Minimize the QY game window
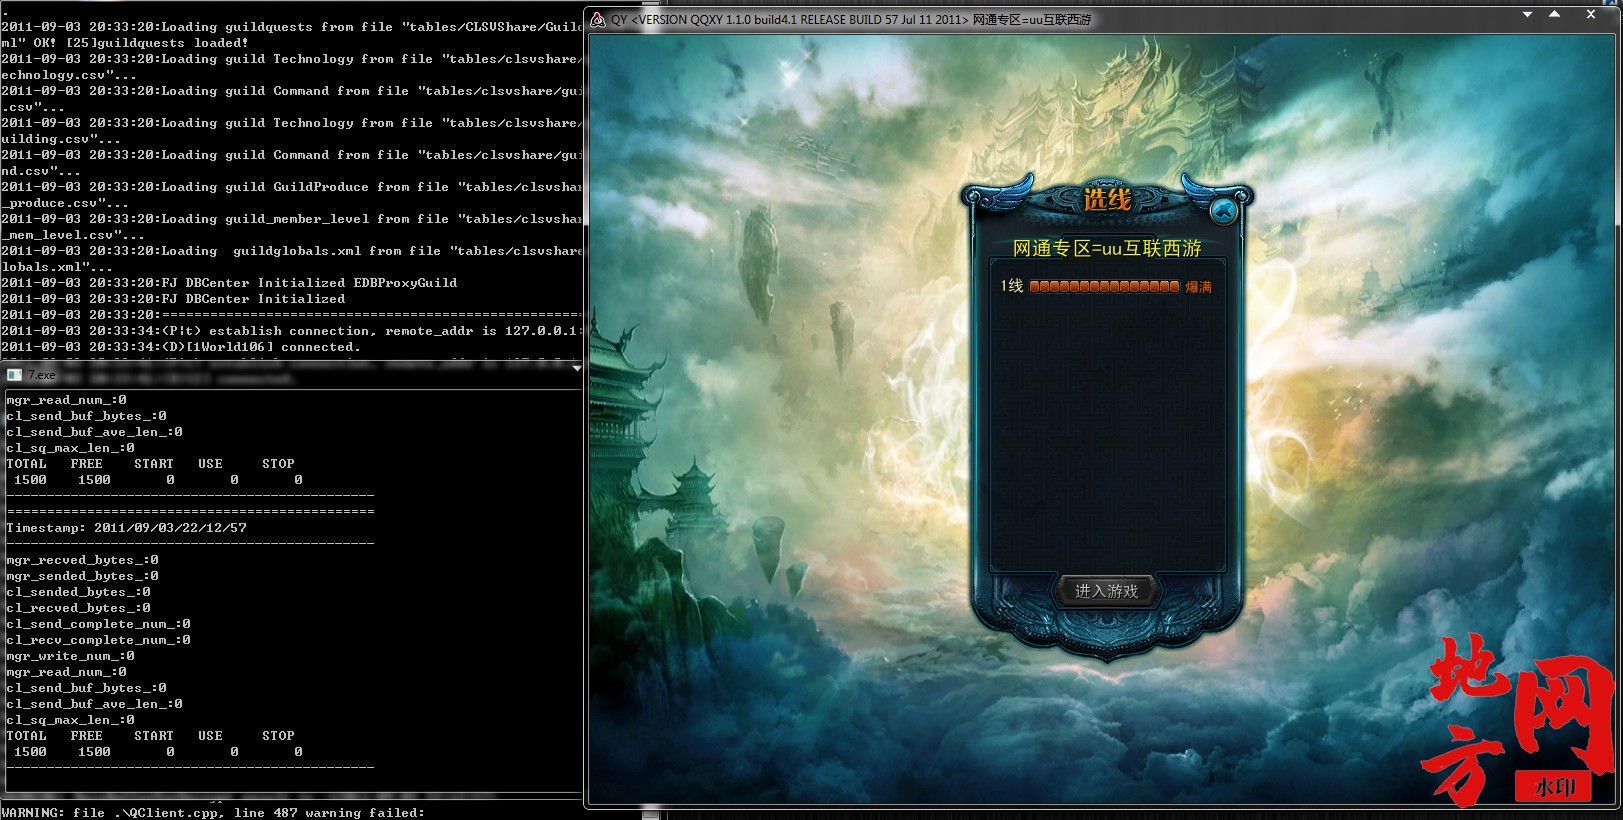The width and height of the screenshot is (1623, 820). 1527,15
